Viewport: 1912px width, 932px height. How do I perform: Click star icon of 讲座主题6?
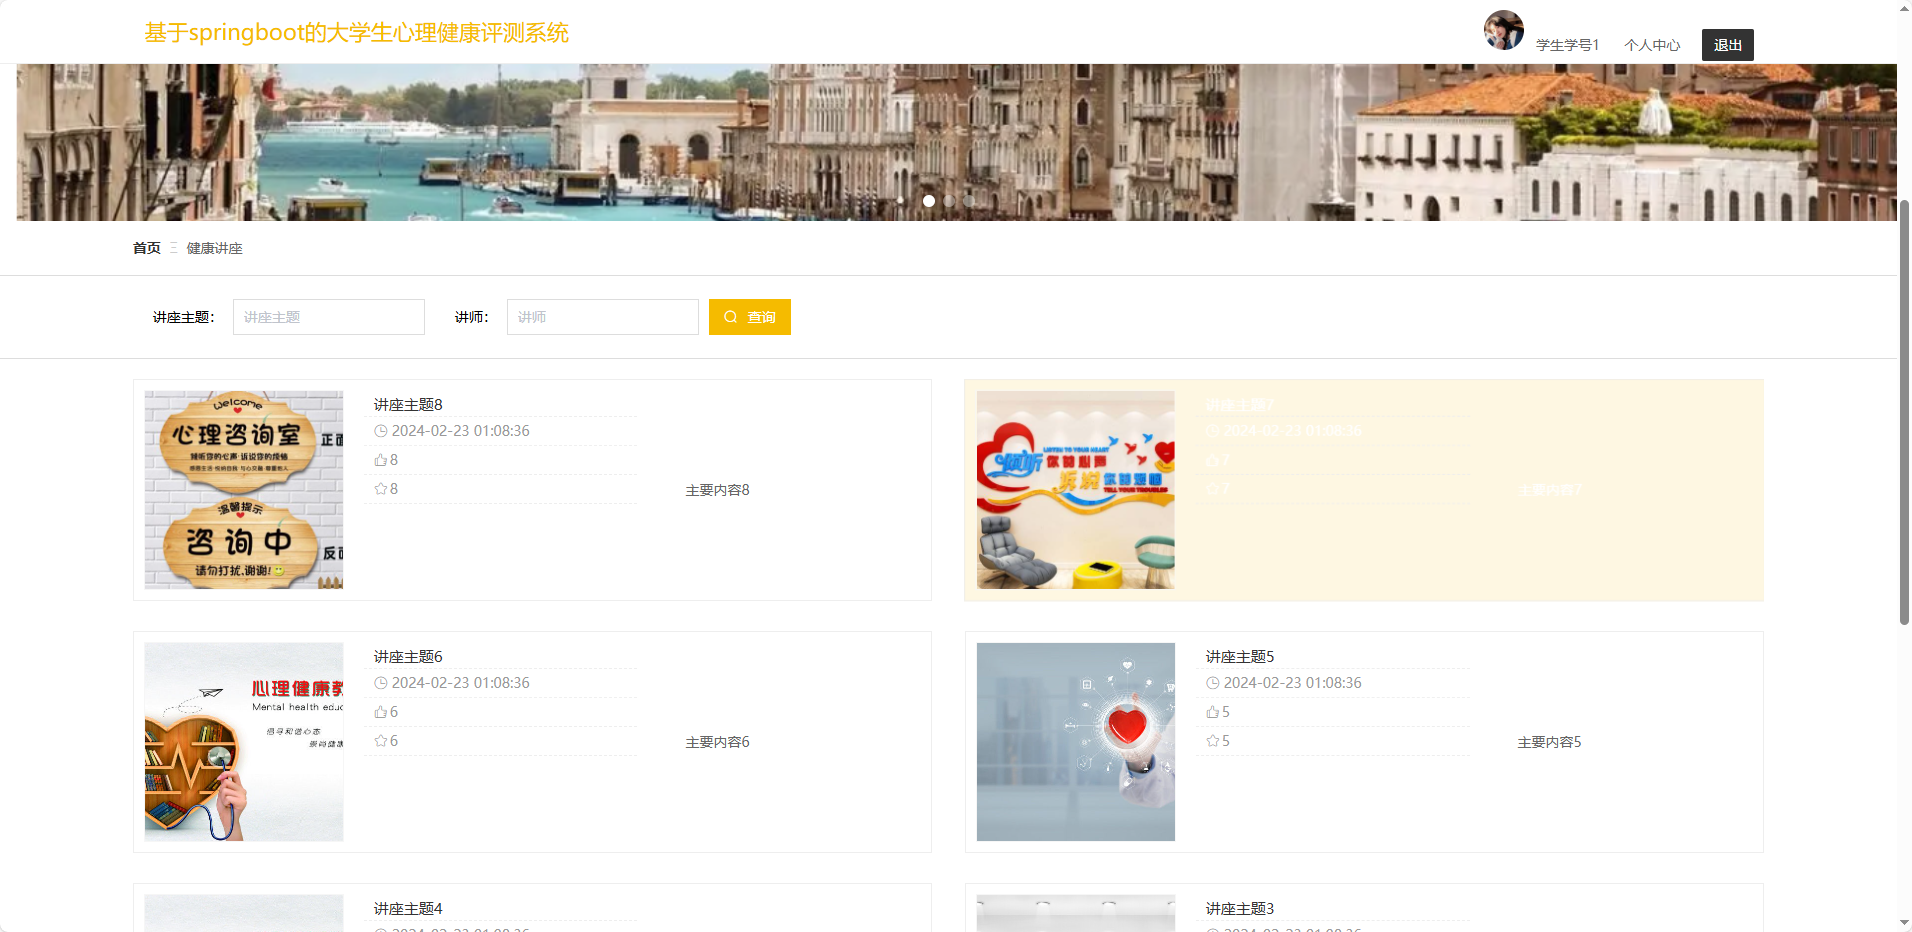tap(380, 741)
